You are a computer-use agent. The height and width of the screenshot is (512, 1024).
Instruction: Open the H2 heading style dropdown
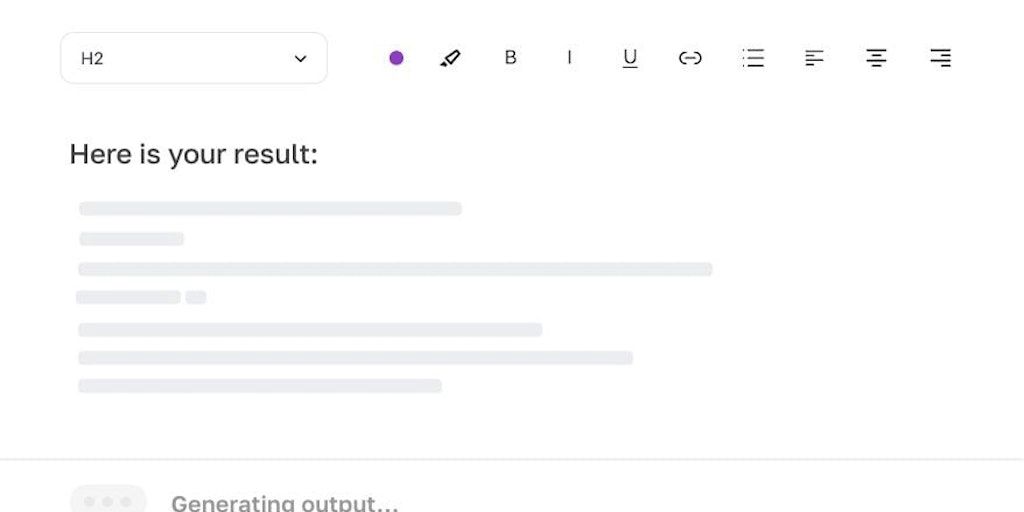(x=193, y=58)
